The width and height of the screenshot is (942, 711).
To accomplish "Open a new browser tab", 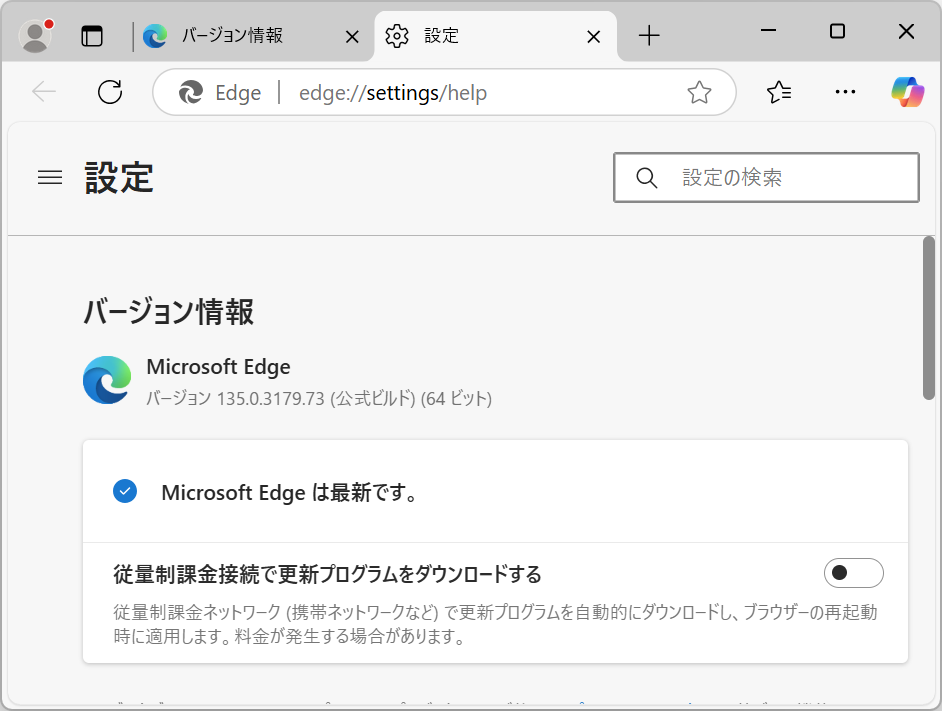I will [650, 36].
